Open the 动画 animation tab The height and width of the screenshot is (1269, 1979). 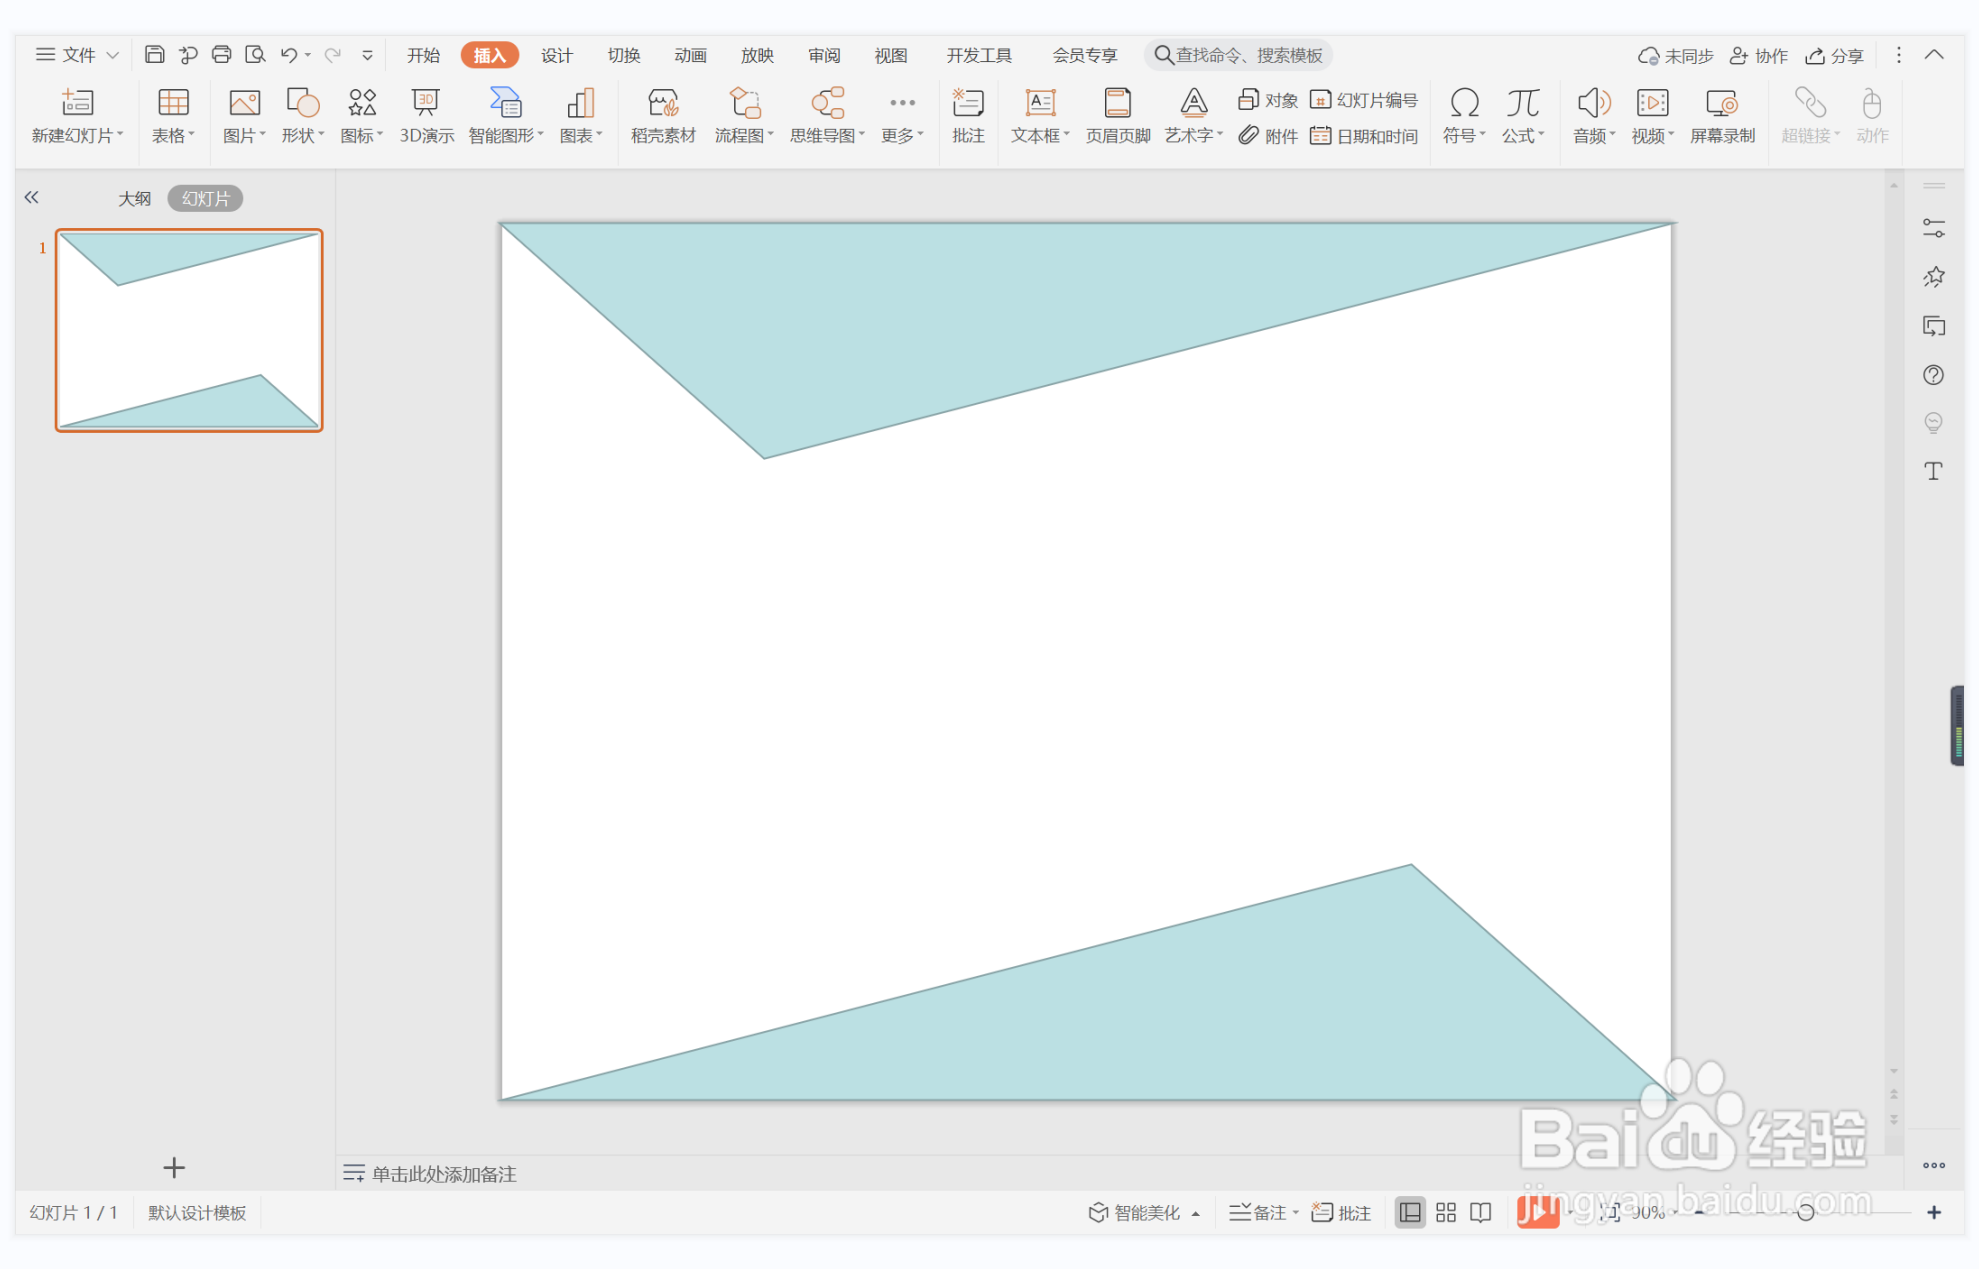pos(690,55)
